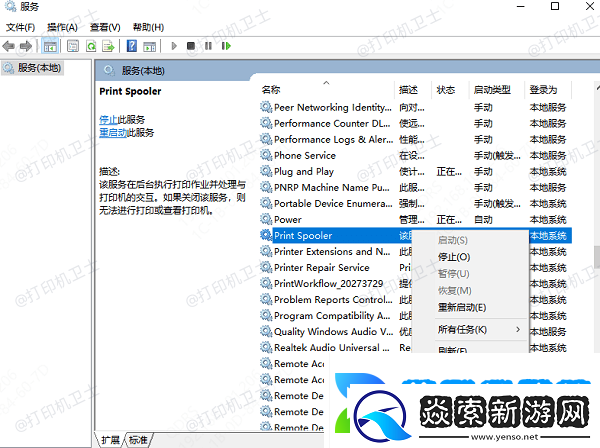Click 停止 link to stop this service
Viewport: 600px width, 448px height.
pos(108,120)
